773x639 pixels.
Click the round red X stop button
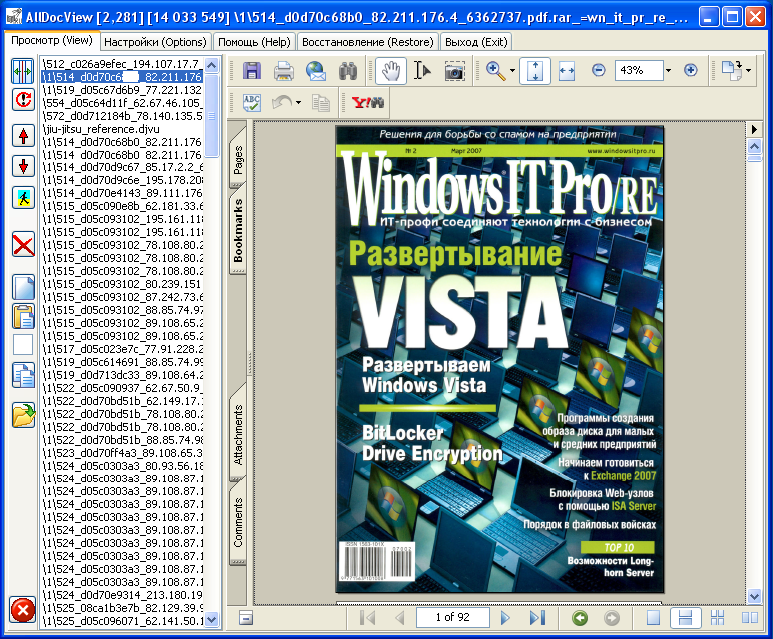point(23,611)
